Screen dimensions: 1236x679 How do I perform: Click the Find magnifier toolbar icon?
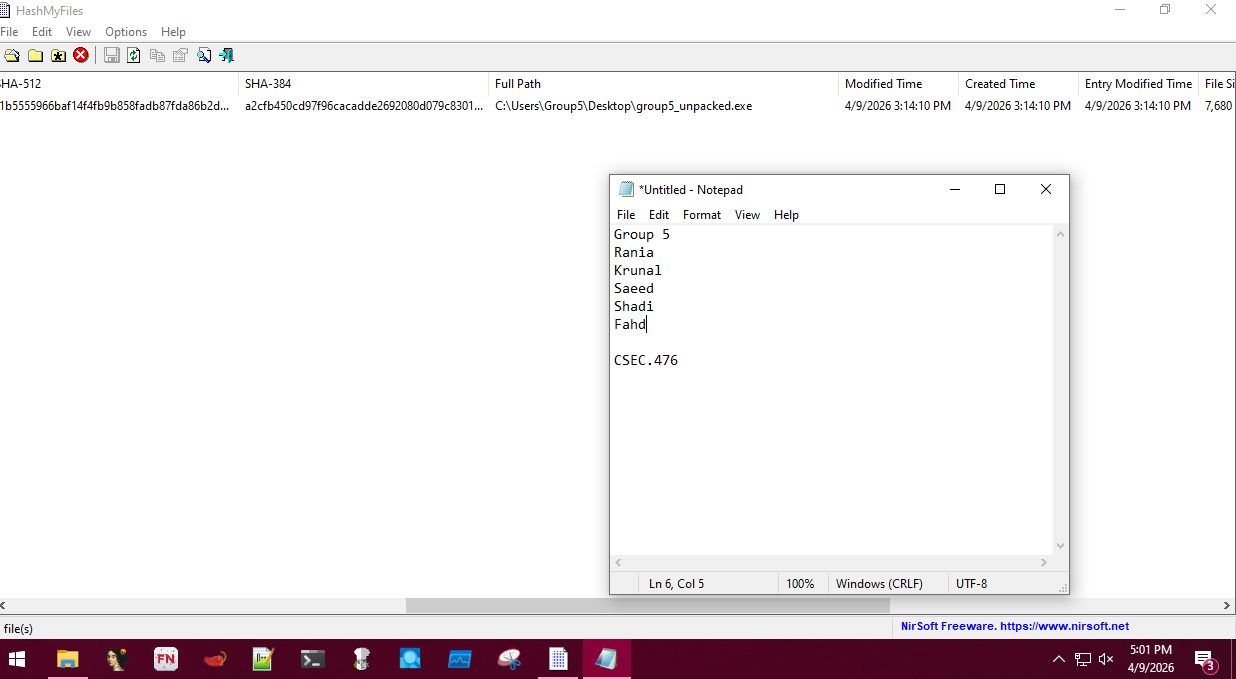coord(204,56)
